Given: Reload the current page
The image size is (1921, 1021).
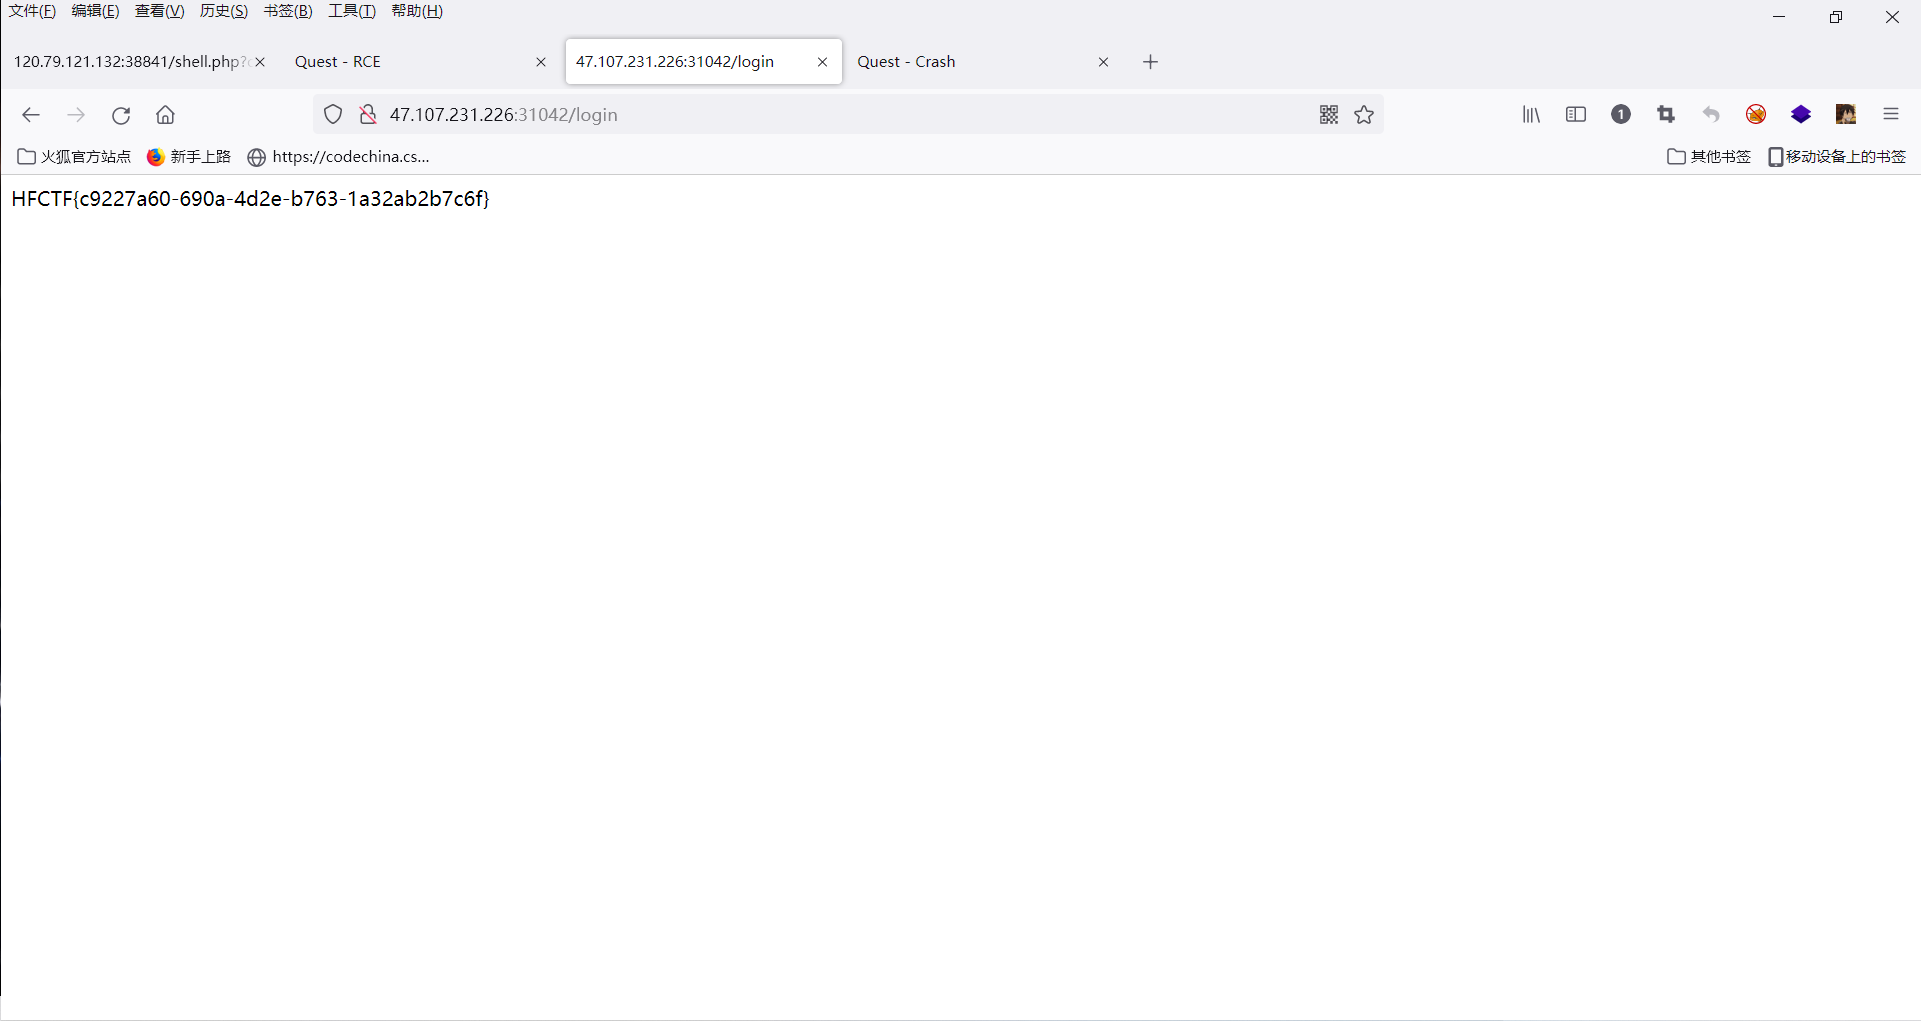Looking at the screenshot, I should pyautogui.click(x=121, y=115).
